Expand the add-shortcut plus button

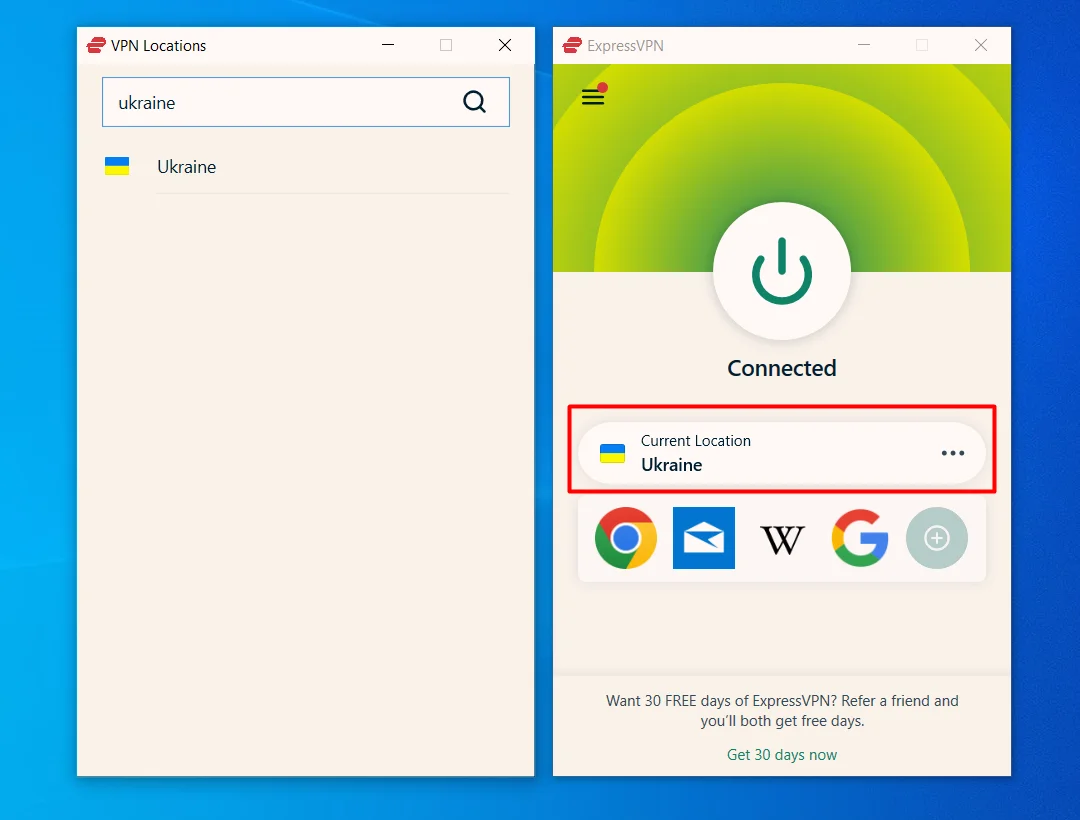(937, 538)
